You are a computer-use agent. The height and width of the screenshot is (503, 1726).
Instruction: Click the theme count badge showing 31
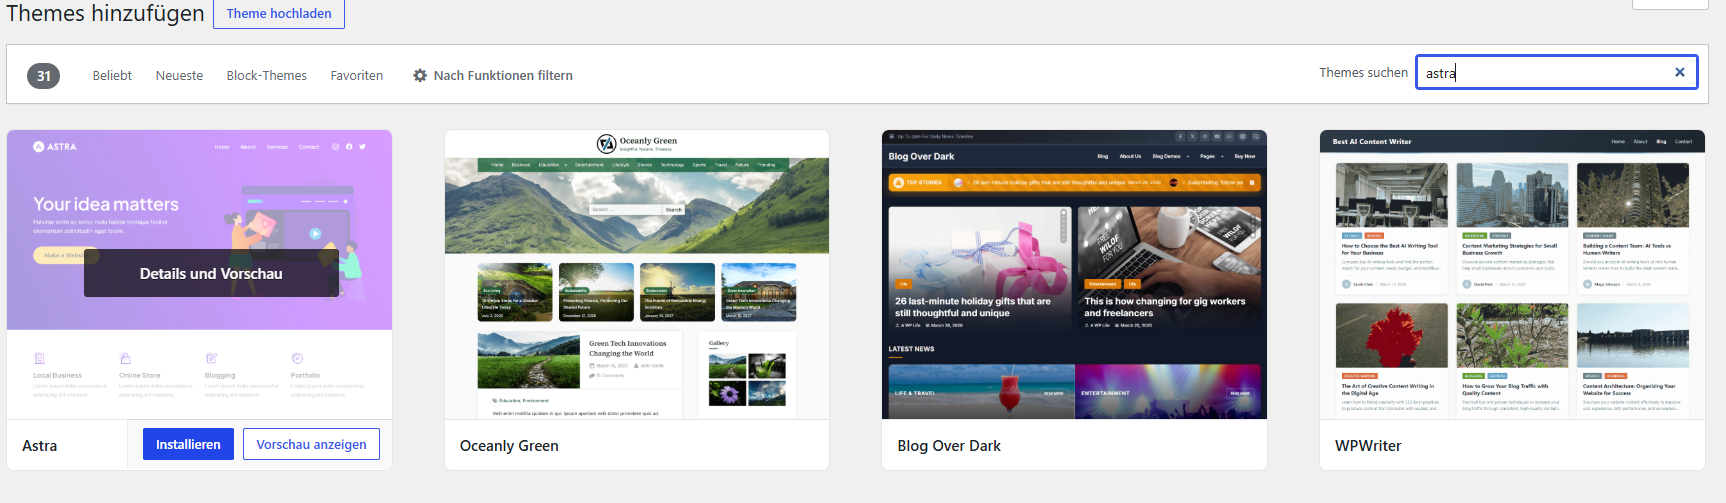(x=44, y=76)
